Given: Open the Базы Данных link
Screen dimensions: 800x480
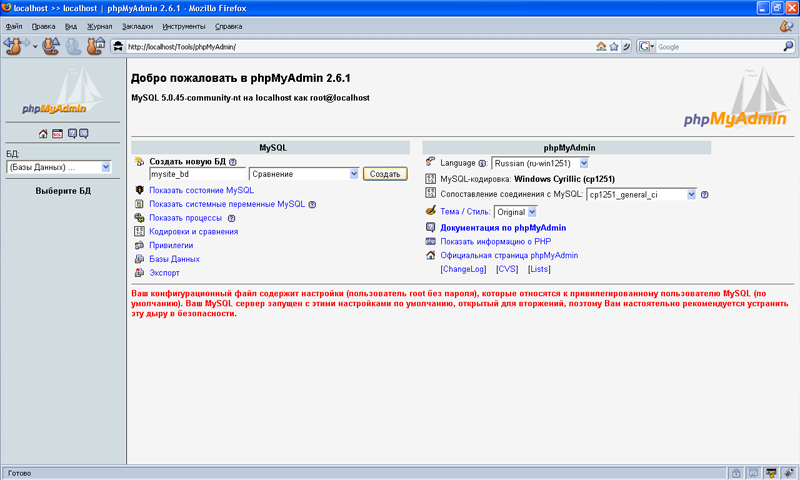Looking at the screenshot, I should pyautogui.click(x=174, y=259).
